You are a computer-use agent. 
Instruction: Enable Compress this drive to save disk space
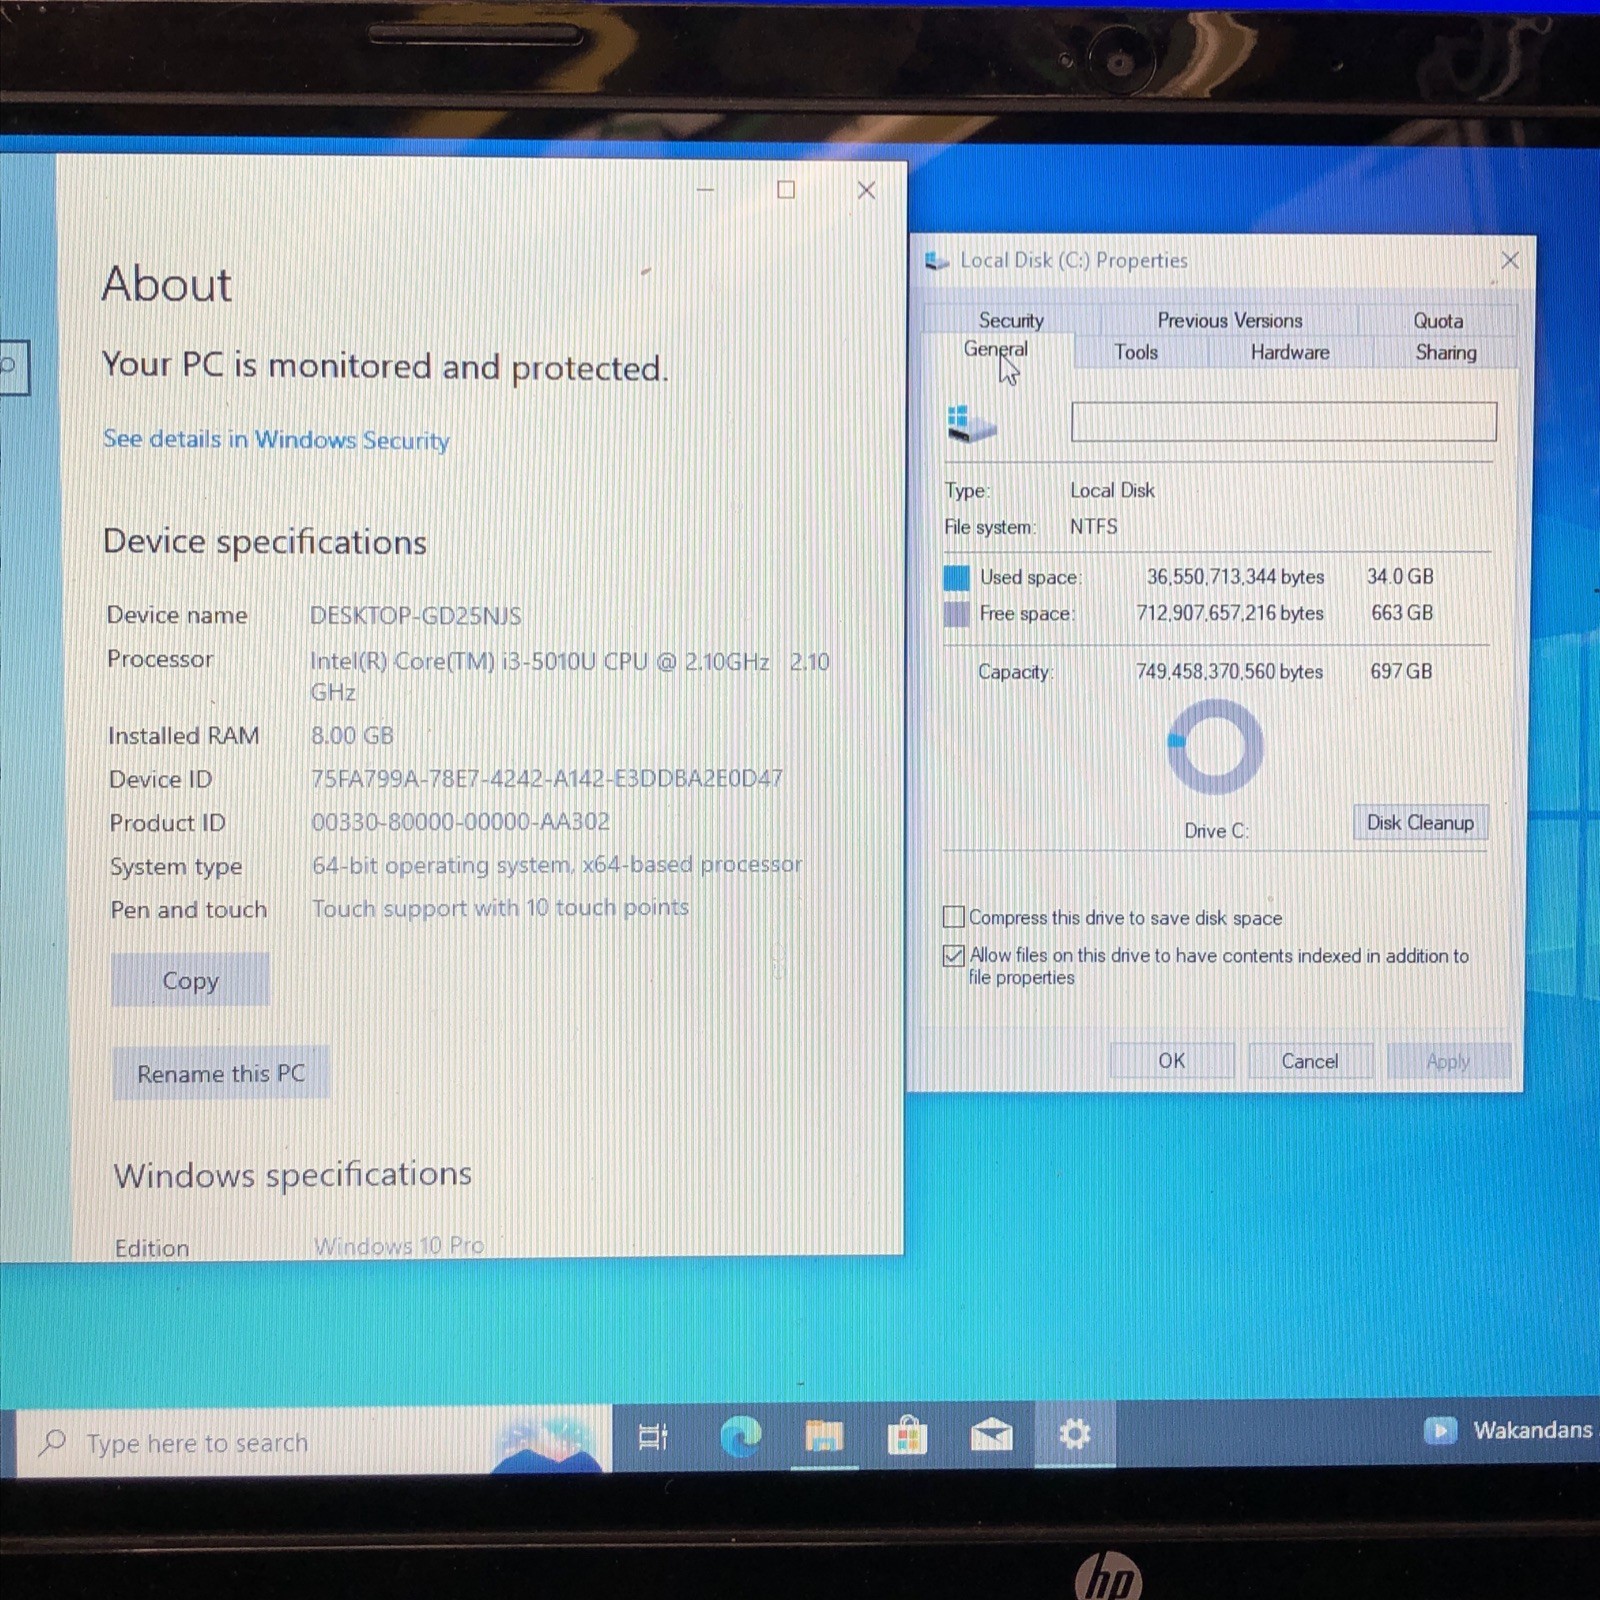pyautogui.click(x=954, y=917)
